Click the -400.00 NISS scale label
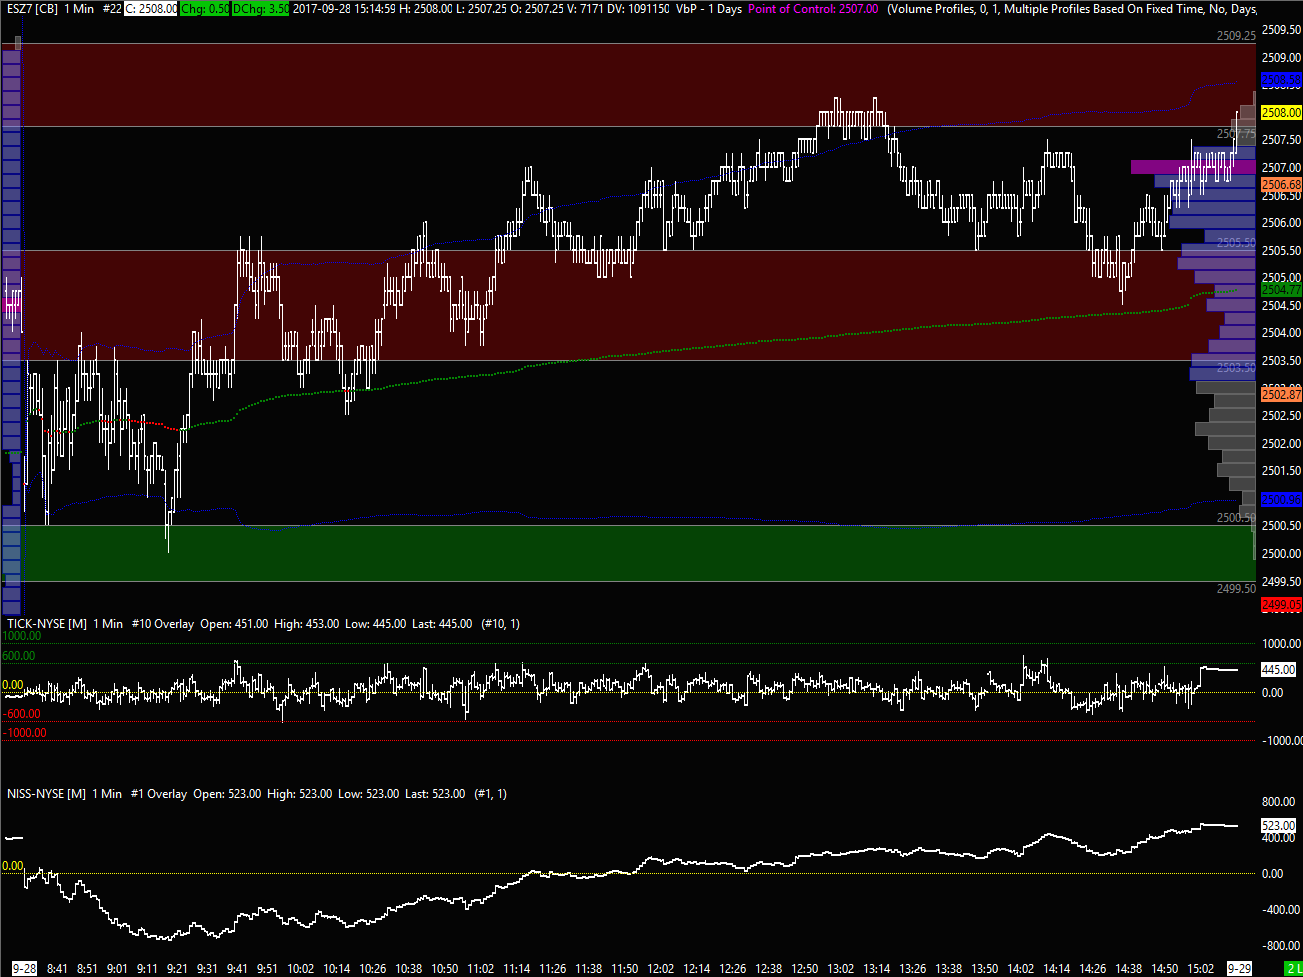Image resolution: width=1303 pixels, height=977 pixels. [1279, 910]
